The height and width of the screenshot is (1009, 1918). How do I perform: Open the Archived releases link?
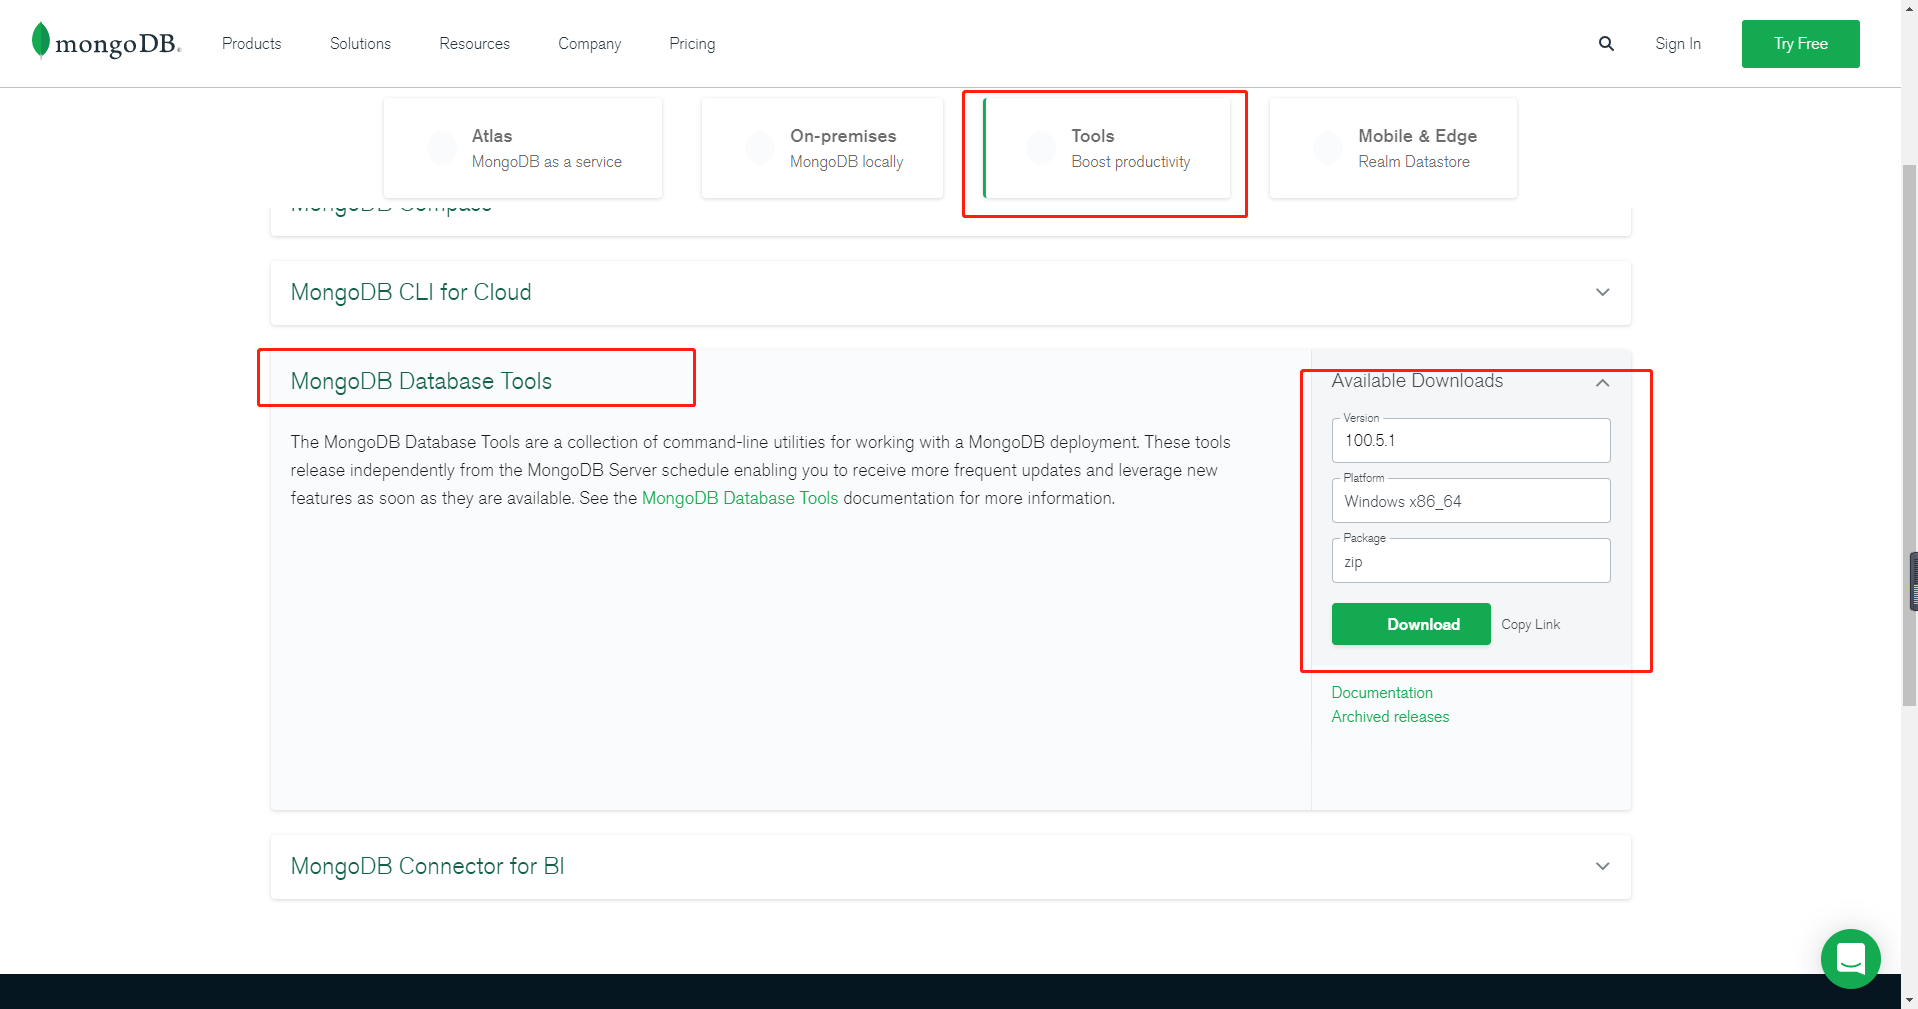coord(1389,716)
